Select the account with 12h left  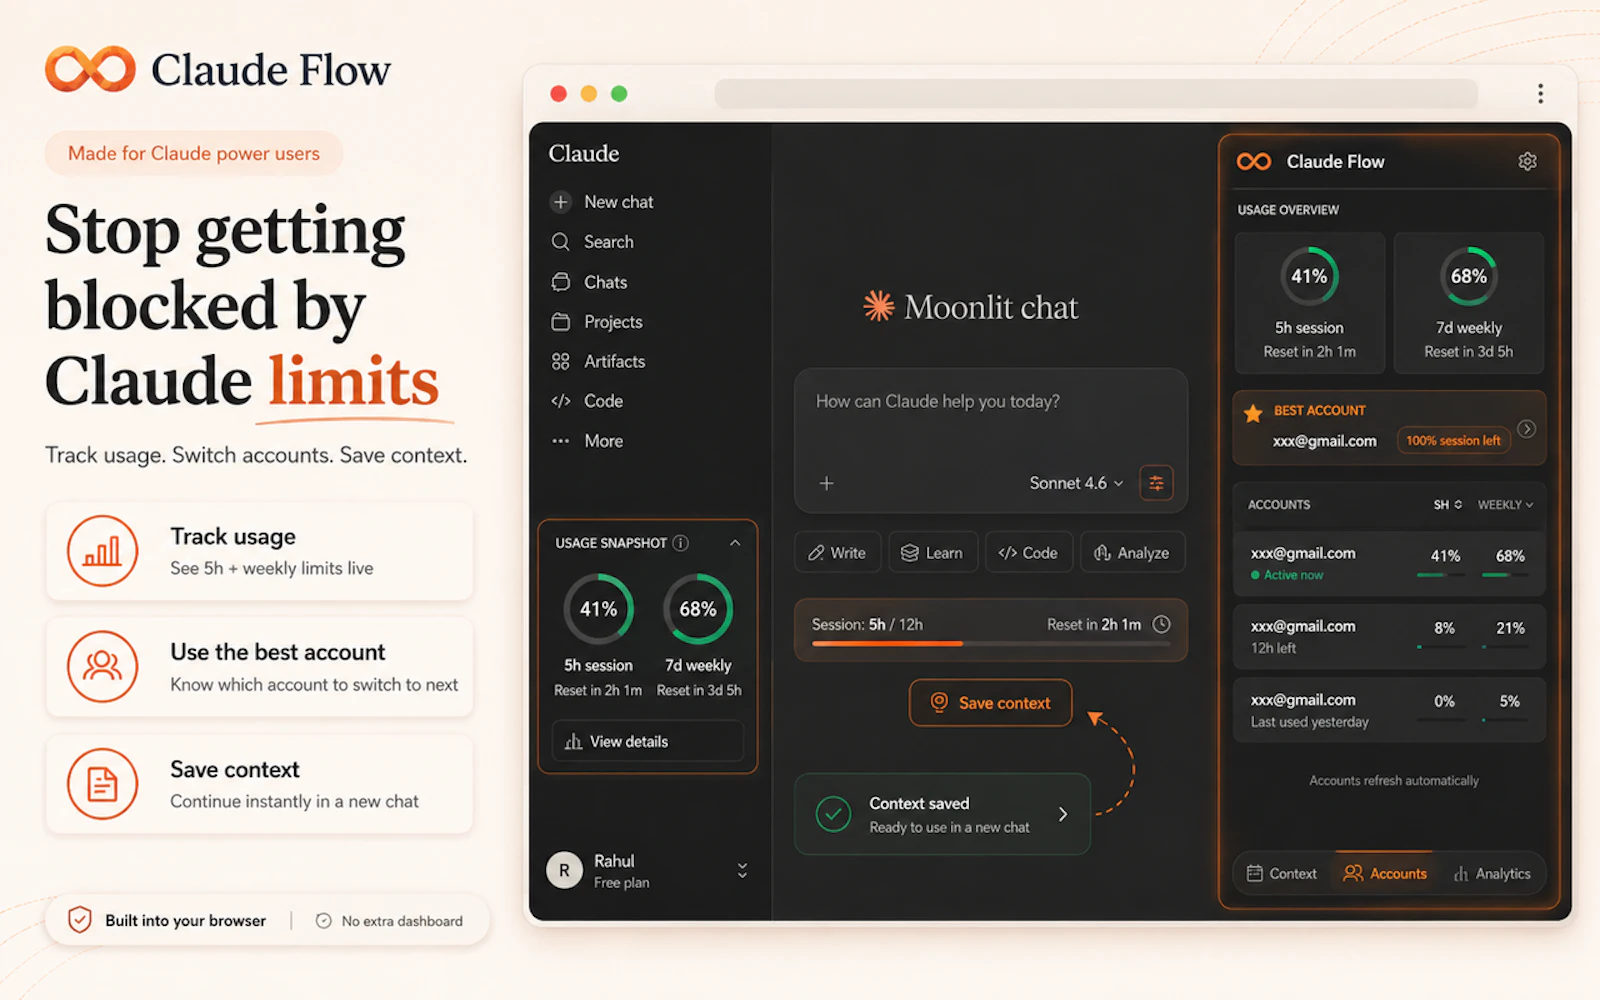(x=1389, y=636)
